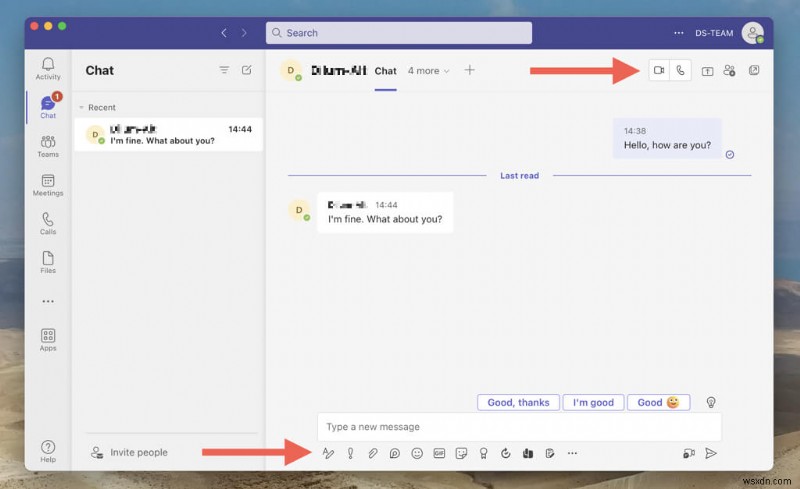Viewport: 800px width, 489px height.
Task: Reply with I'm good suggestion
Action: click(x=593, y=402)
